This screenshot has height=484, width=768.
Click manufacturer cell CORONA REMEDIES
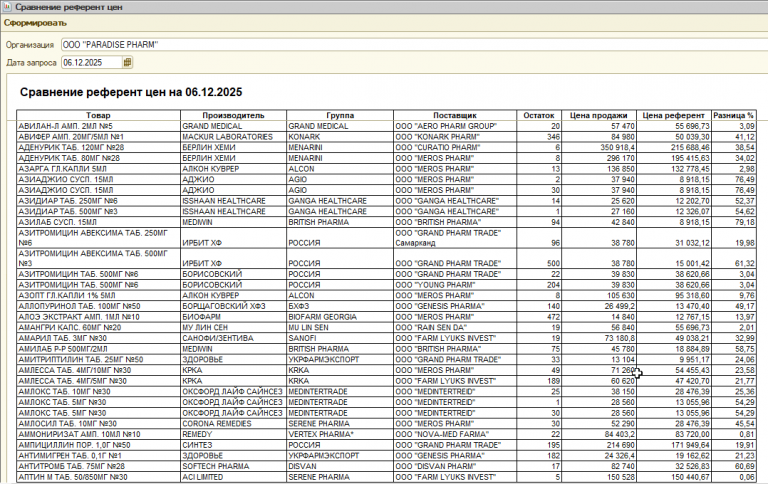[x=233, y=424]
